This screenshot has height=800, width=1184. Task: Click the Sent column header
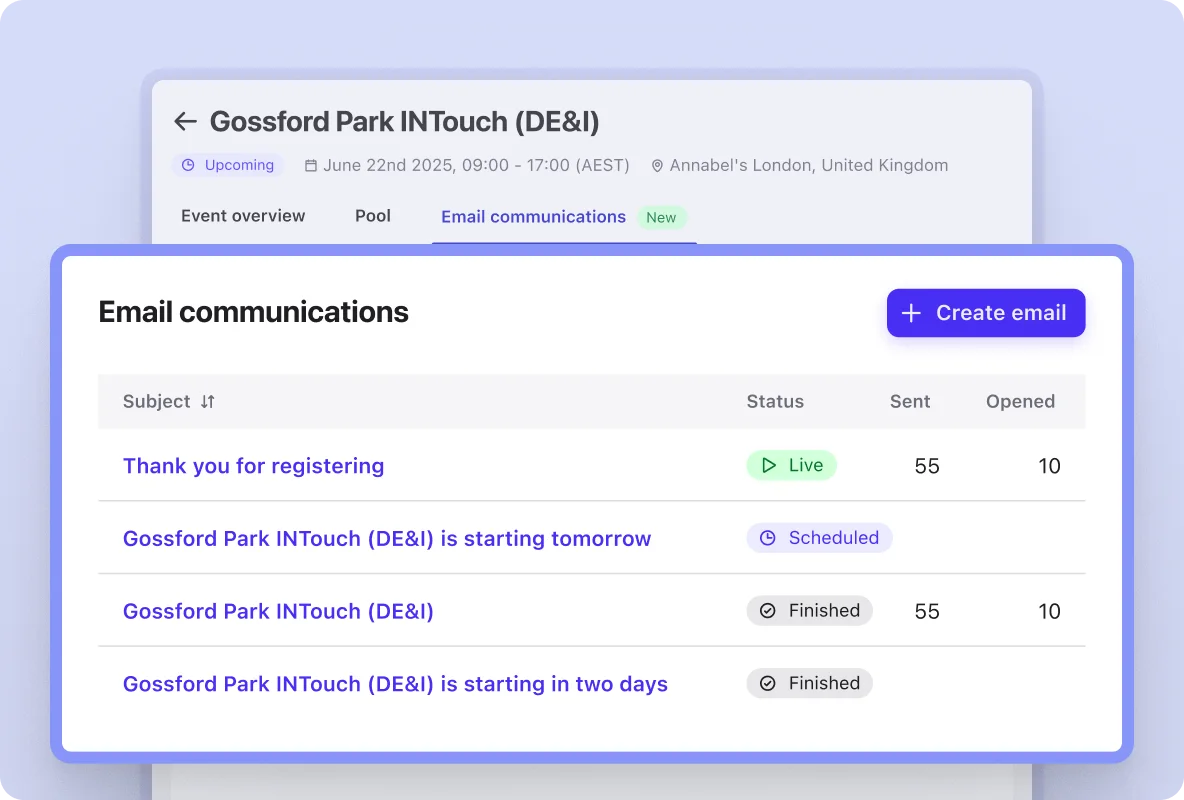[x=910, y=401]
